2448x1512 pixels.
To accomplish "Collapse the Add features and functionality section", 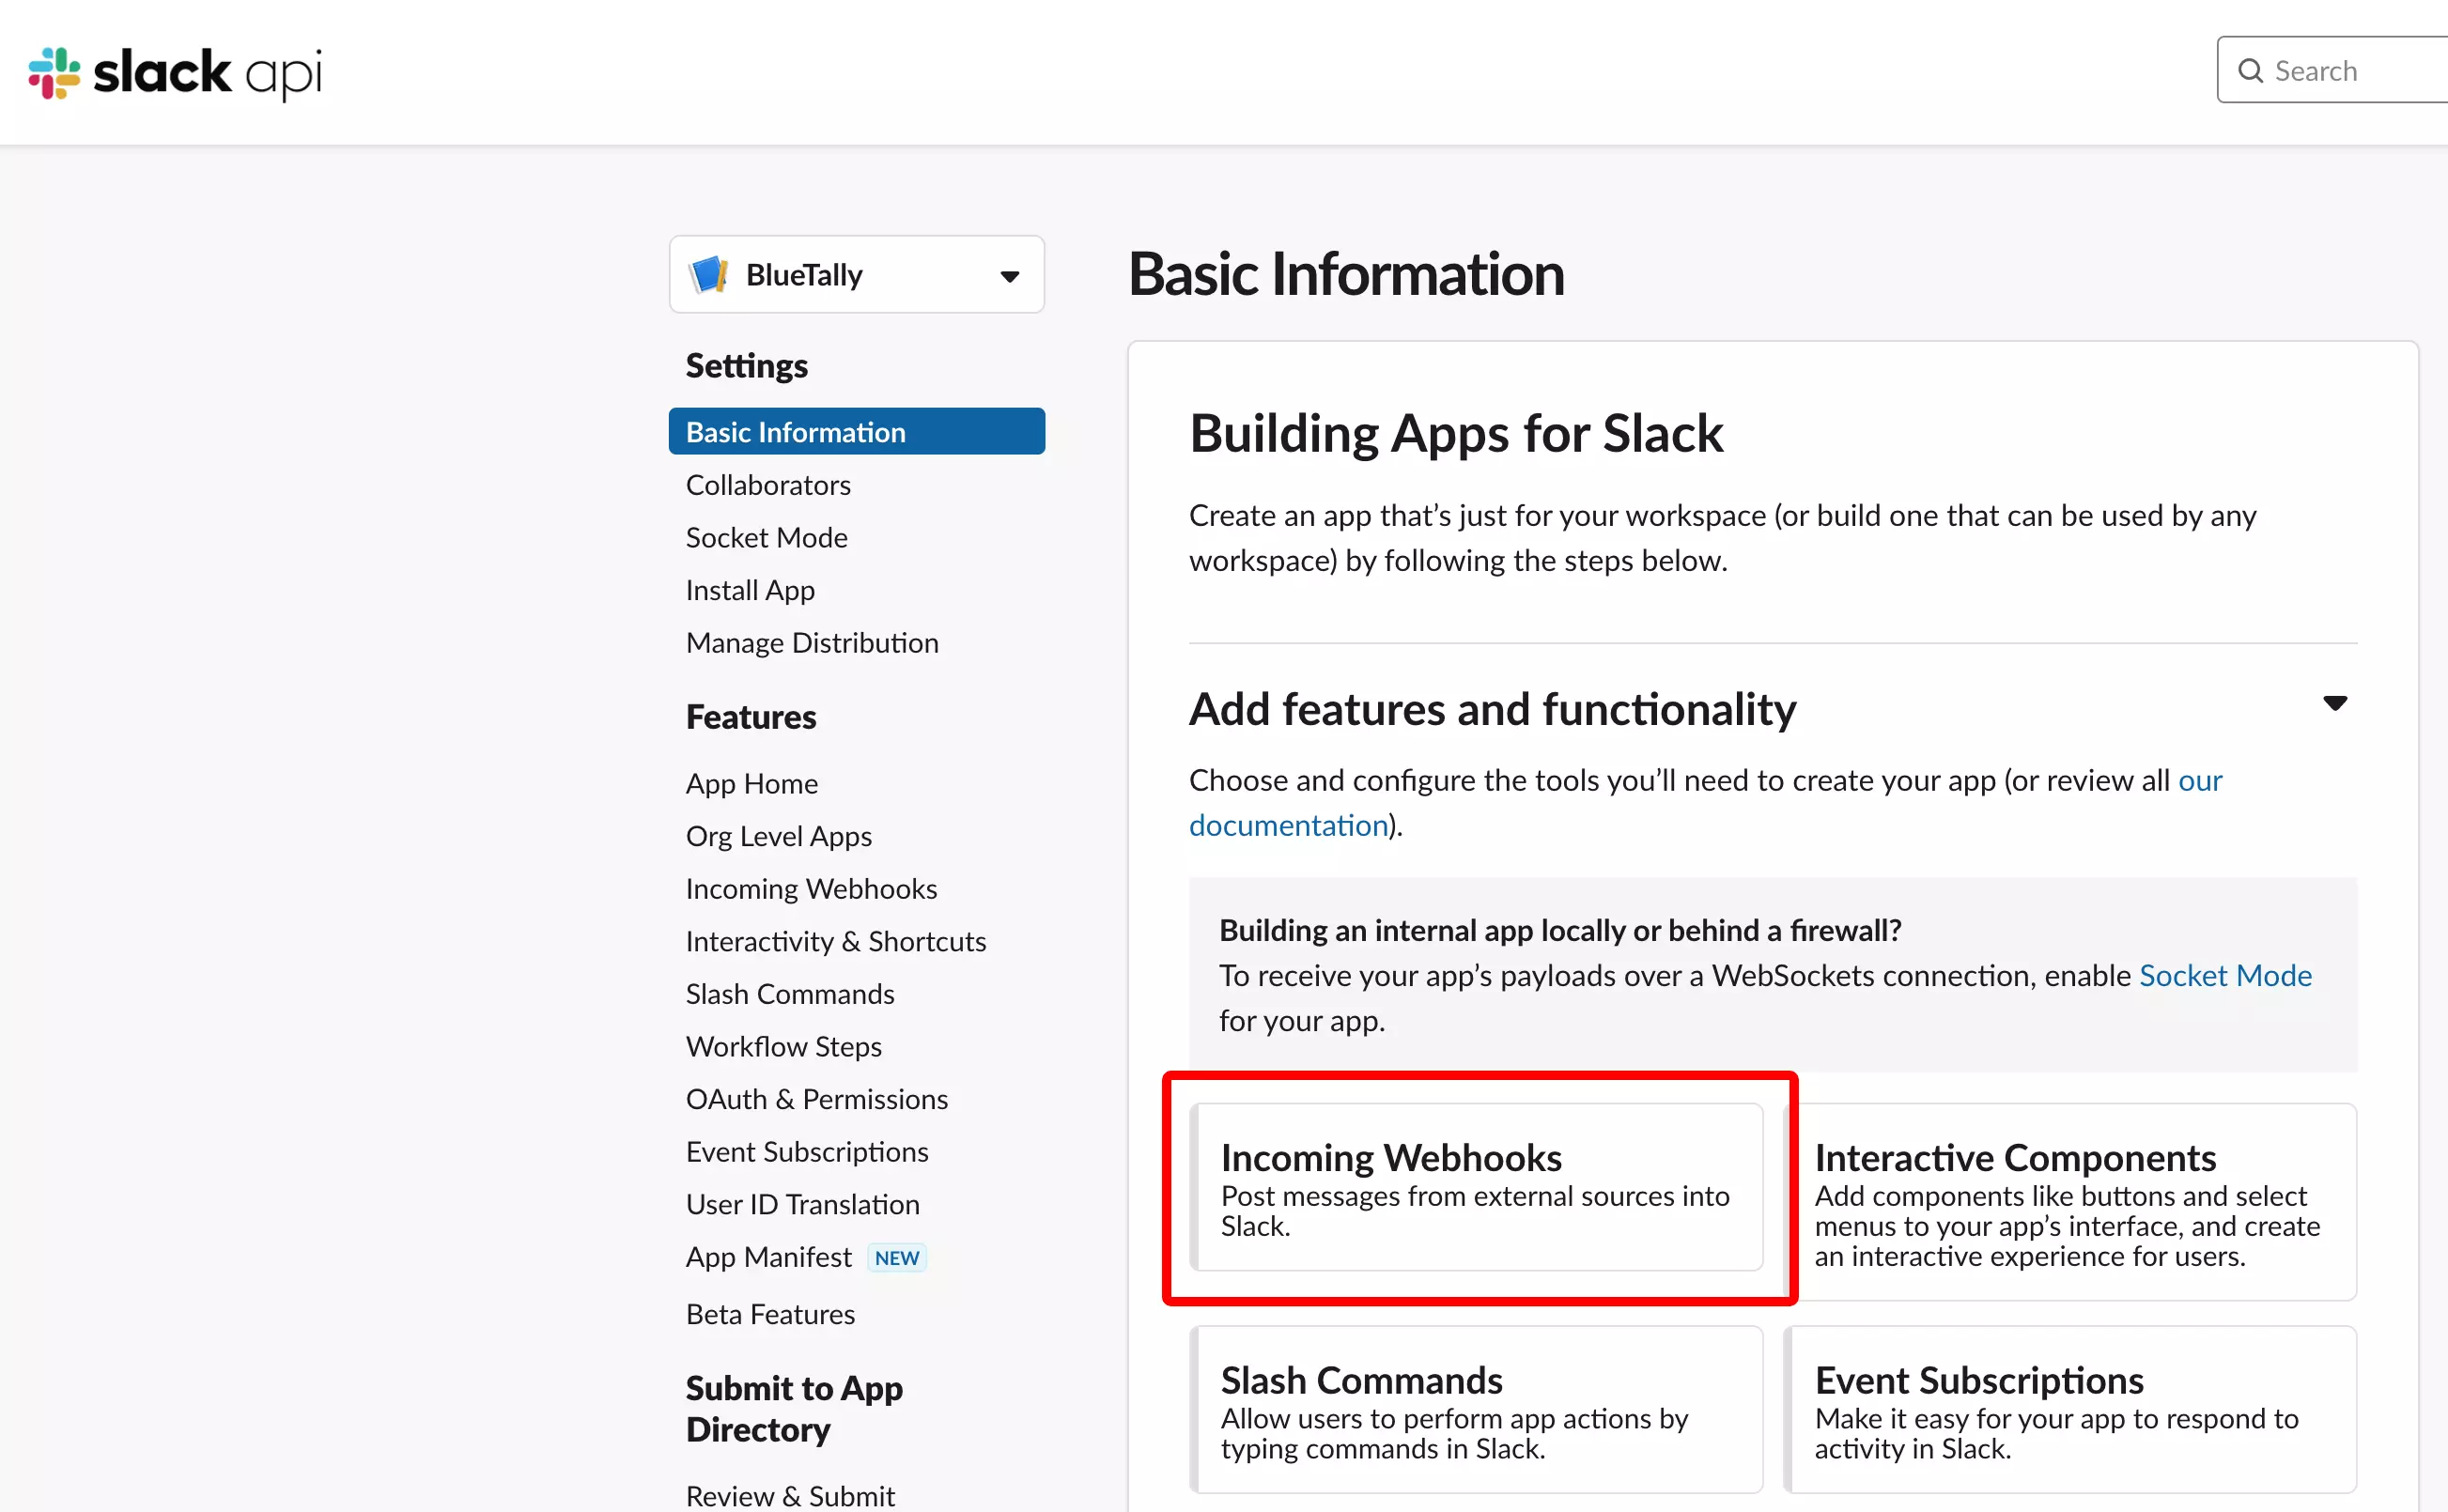I will 2334,703.
